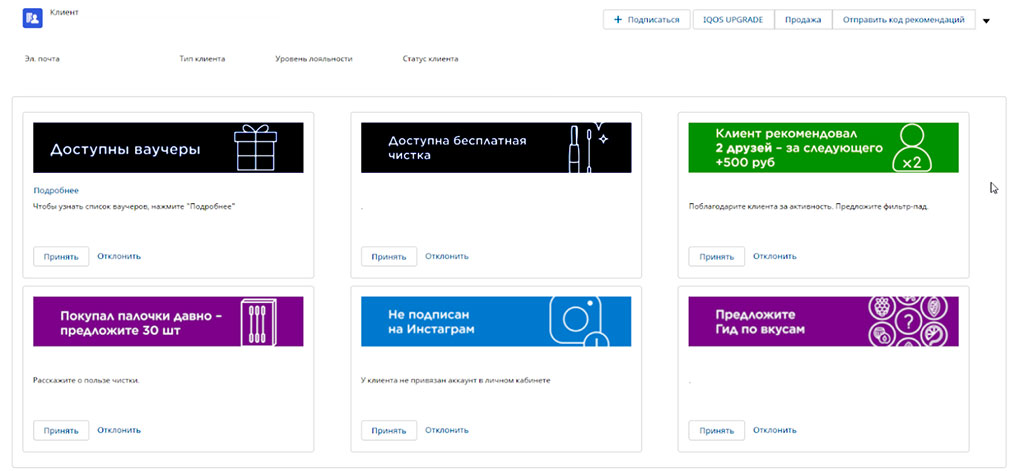Click the gift box icon on vouchers banner
1024x471 pixels.
(x=253, y=148)
